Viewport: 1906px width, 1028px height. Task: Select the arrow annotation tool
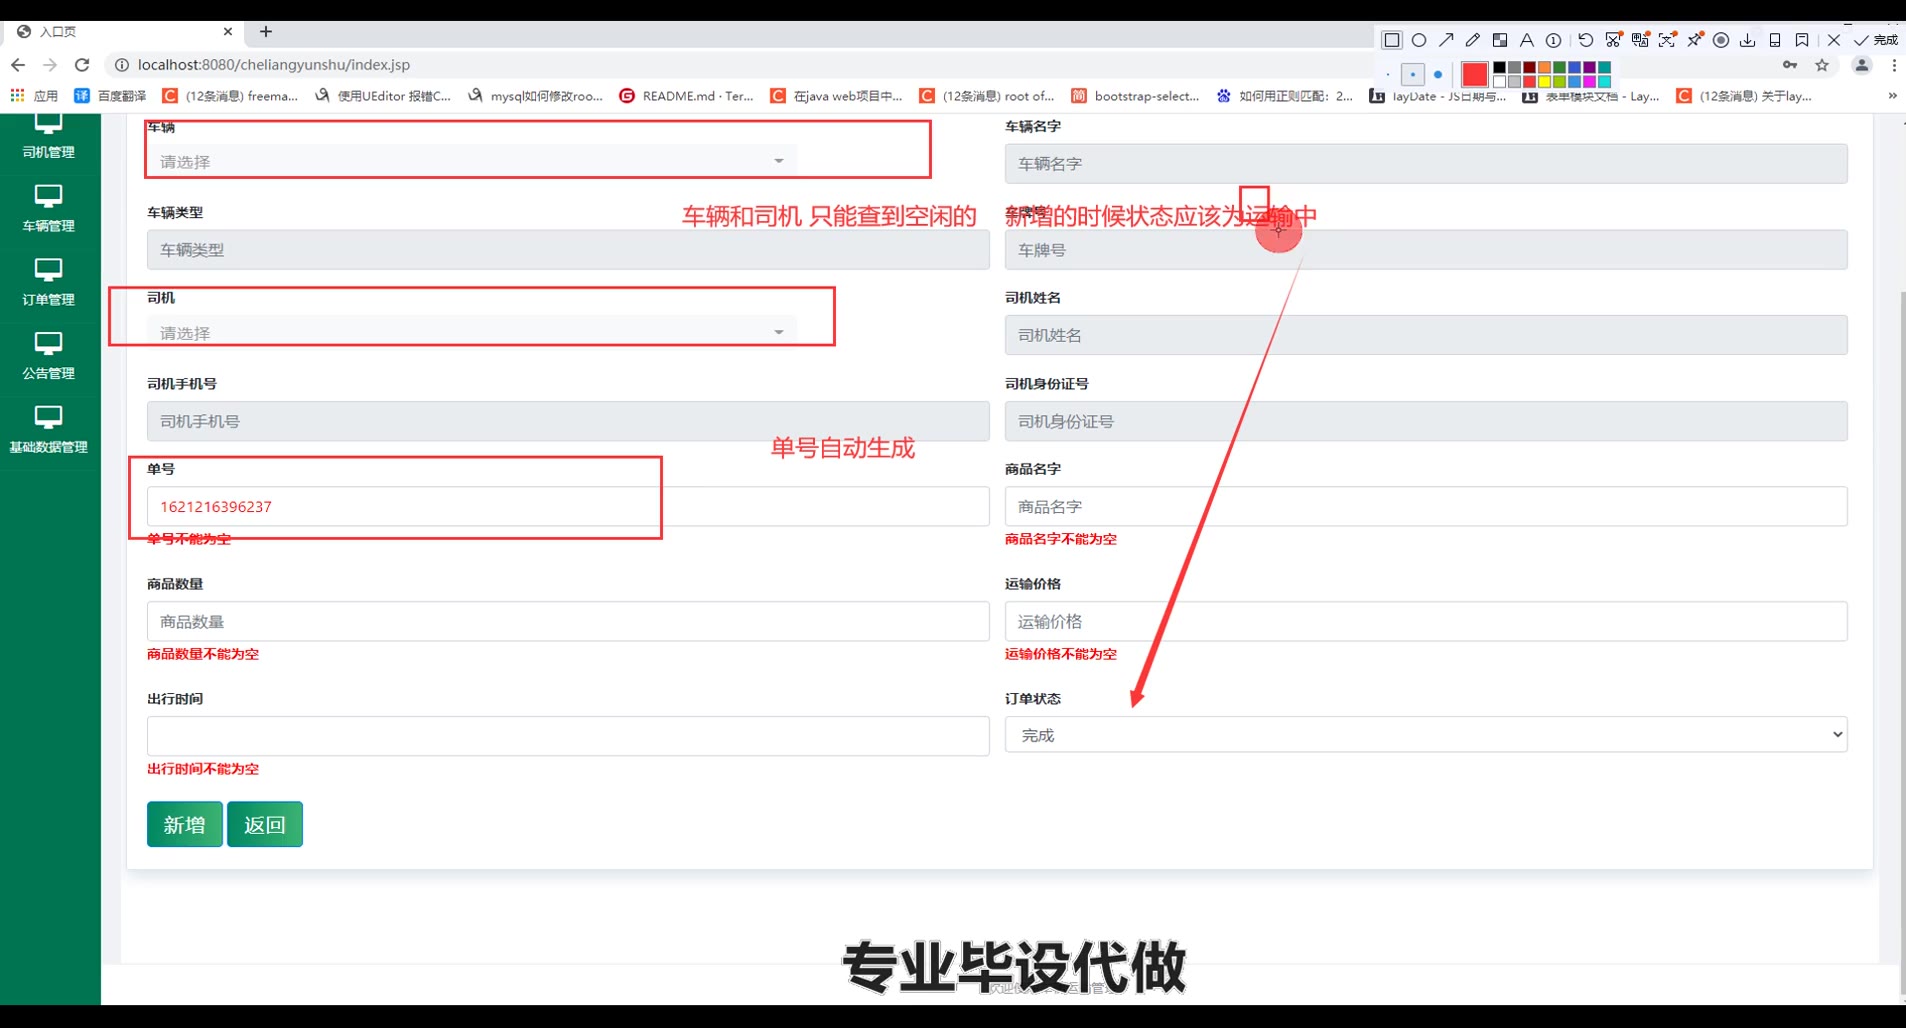coord(1446,40)
